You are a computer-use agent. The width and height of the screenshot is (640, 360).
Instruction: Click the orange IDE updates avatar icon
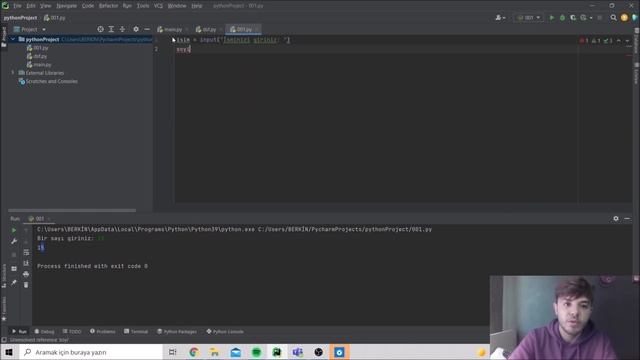click(x=624, y=18)
